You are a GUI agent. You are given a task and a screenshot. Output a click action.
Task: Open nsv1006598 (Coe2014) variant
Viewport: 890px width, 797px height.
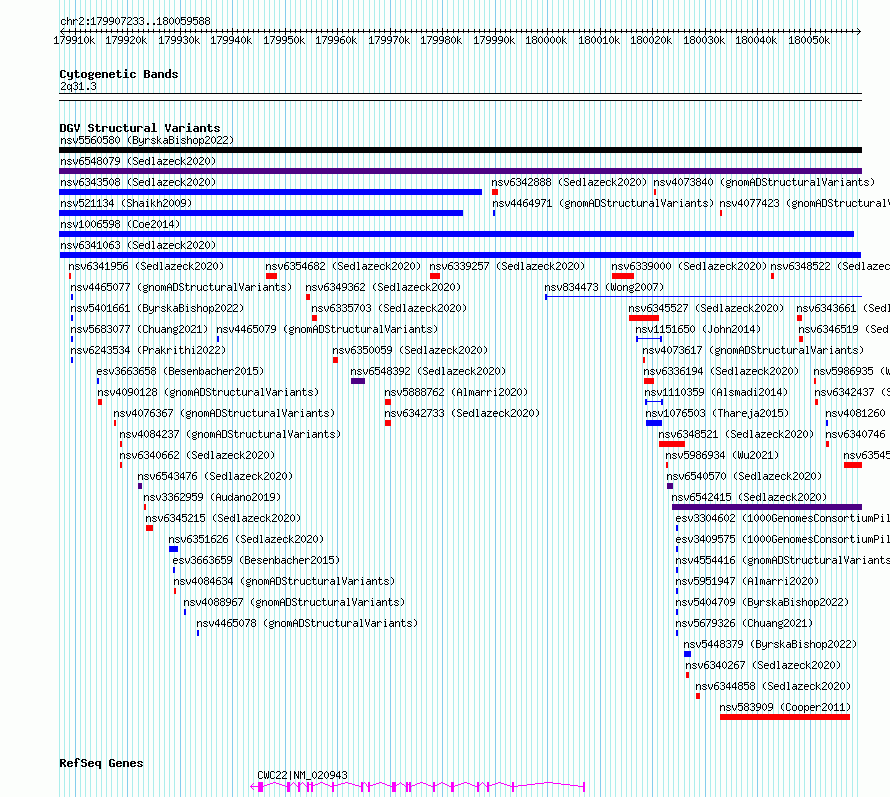coord(120,224)
